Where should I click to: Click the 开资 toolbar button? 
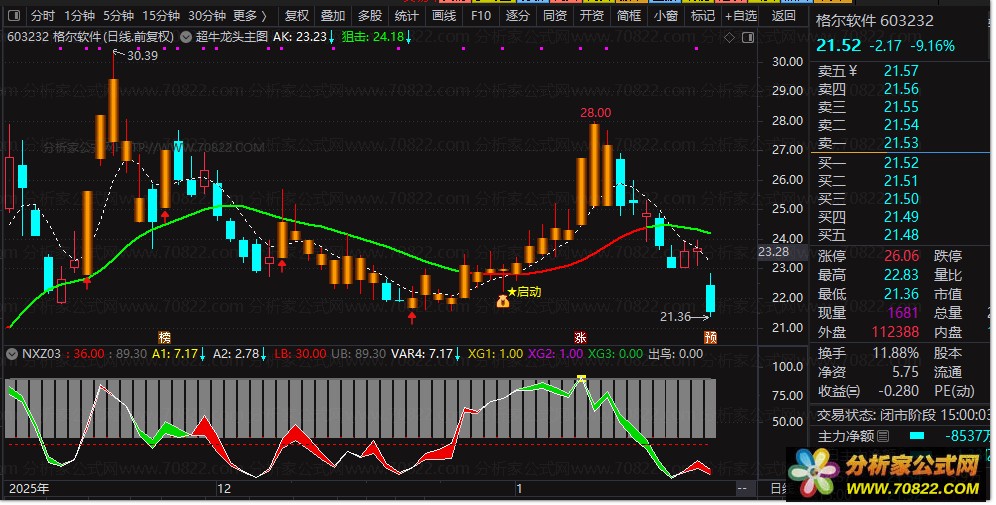pos(591,15)
